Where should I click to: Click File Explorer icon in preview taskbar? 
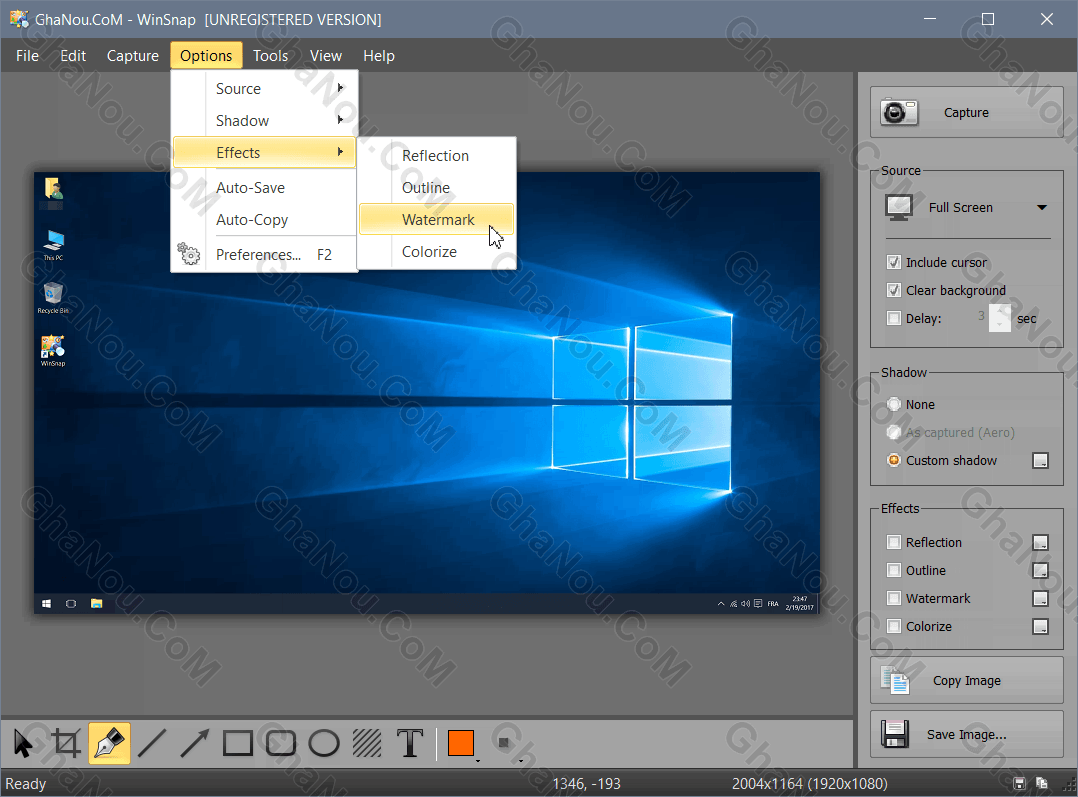click(96, 604)
